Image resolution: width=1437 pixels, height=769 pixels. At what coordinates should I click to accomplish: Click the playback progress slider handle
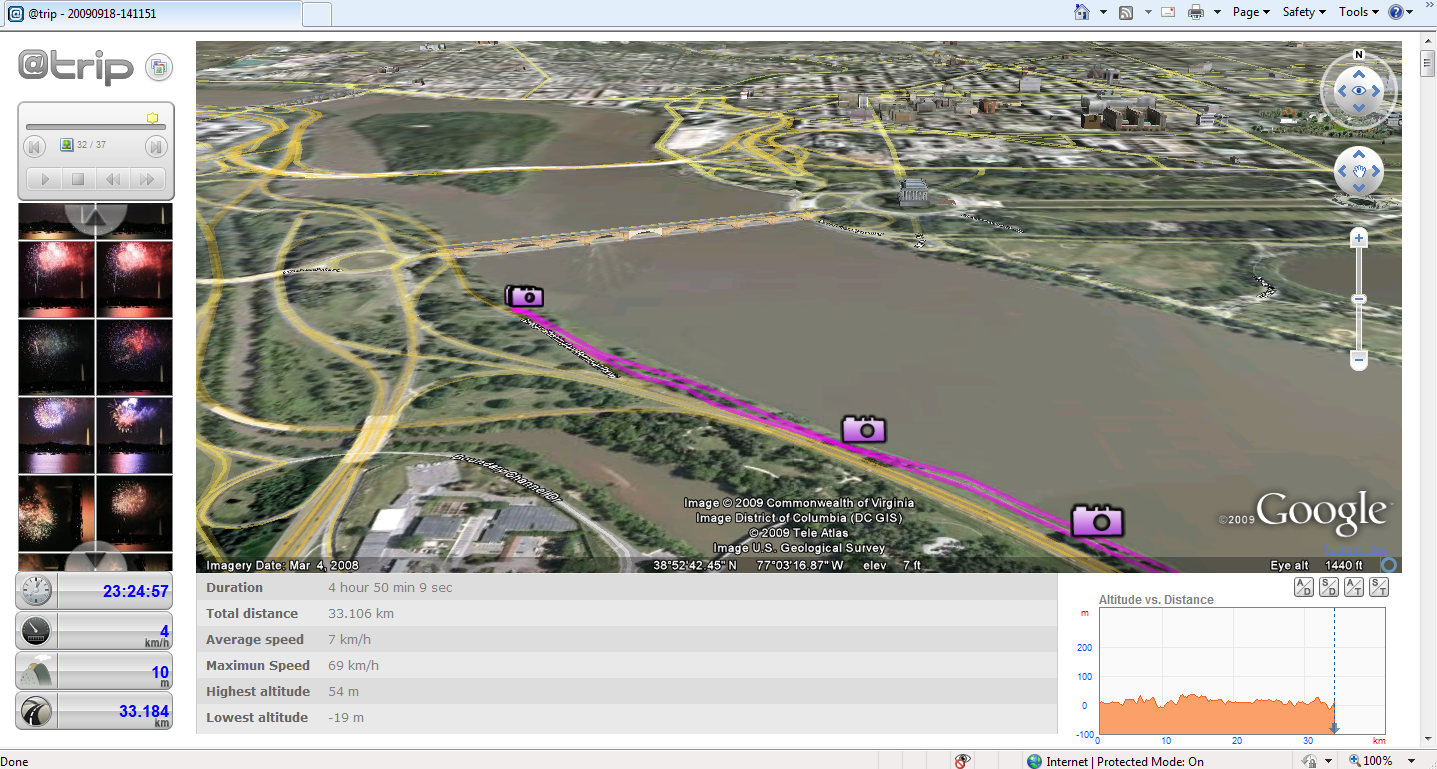pyautogui.click(x=152, y=119)
